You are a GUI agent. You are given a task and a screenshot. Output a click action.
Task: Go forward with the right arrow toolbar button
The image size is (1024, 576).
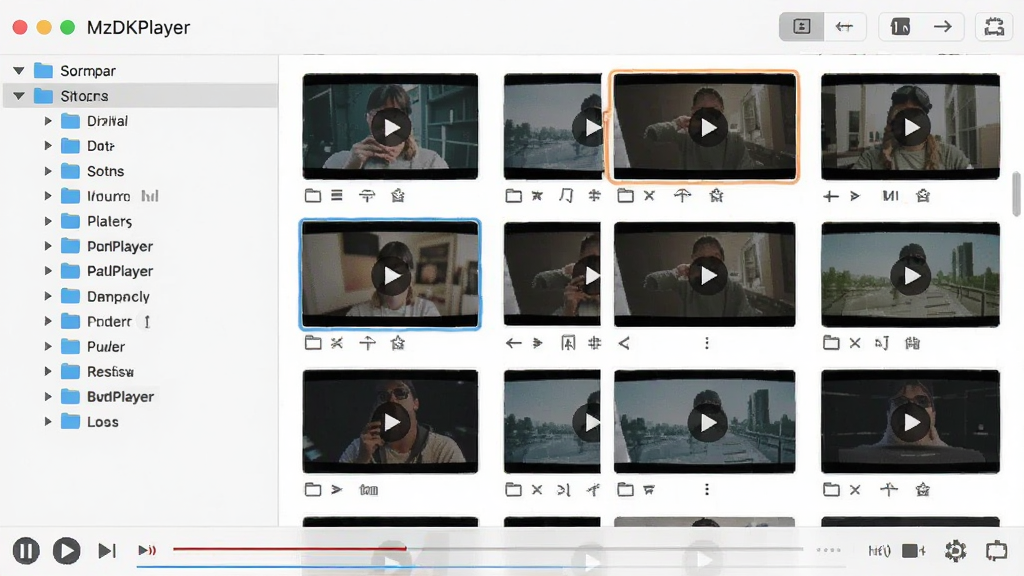click(942, 27)
